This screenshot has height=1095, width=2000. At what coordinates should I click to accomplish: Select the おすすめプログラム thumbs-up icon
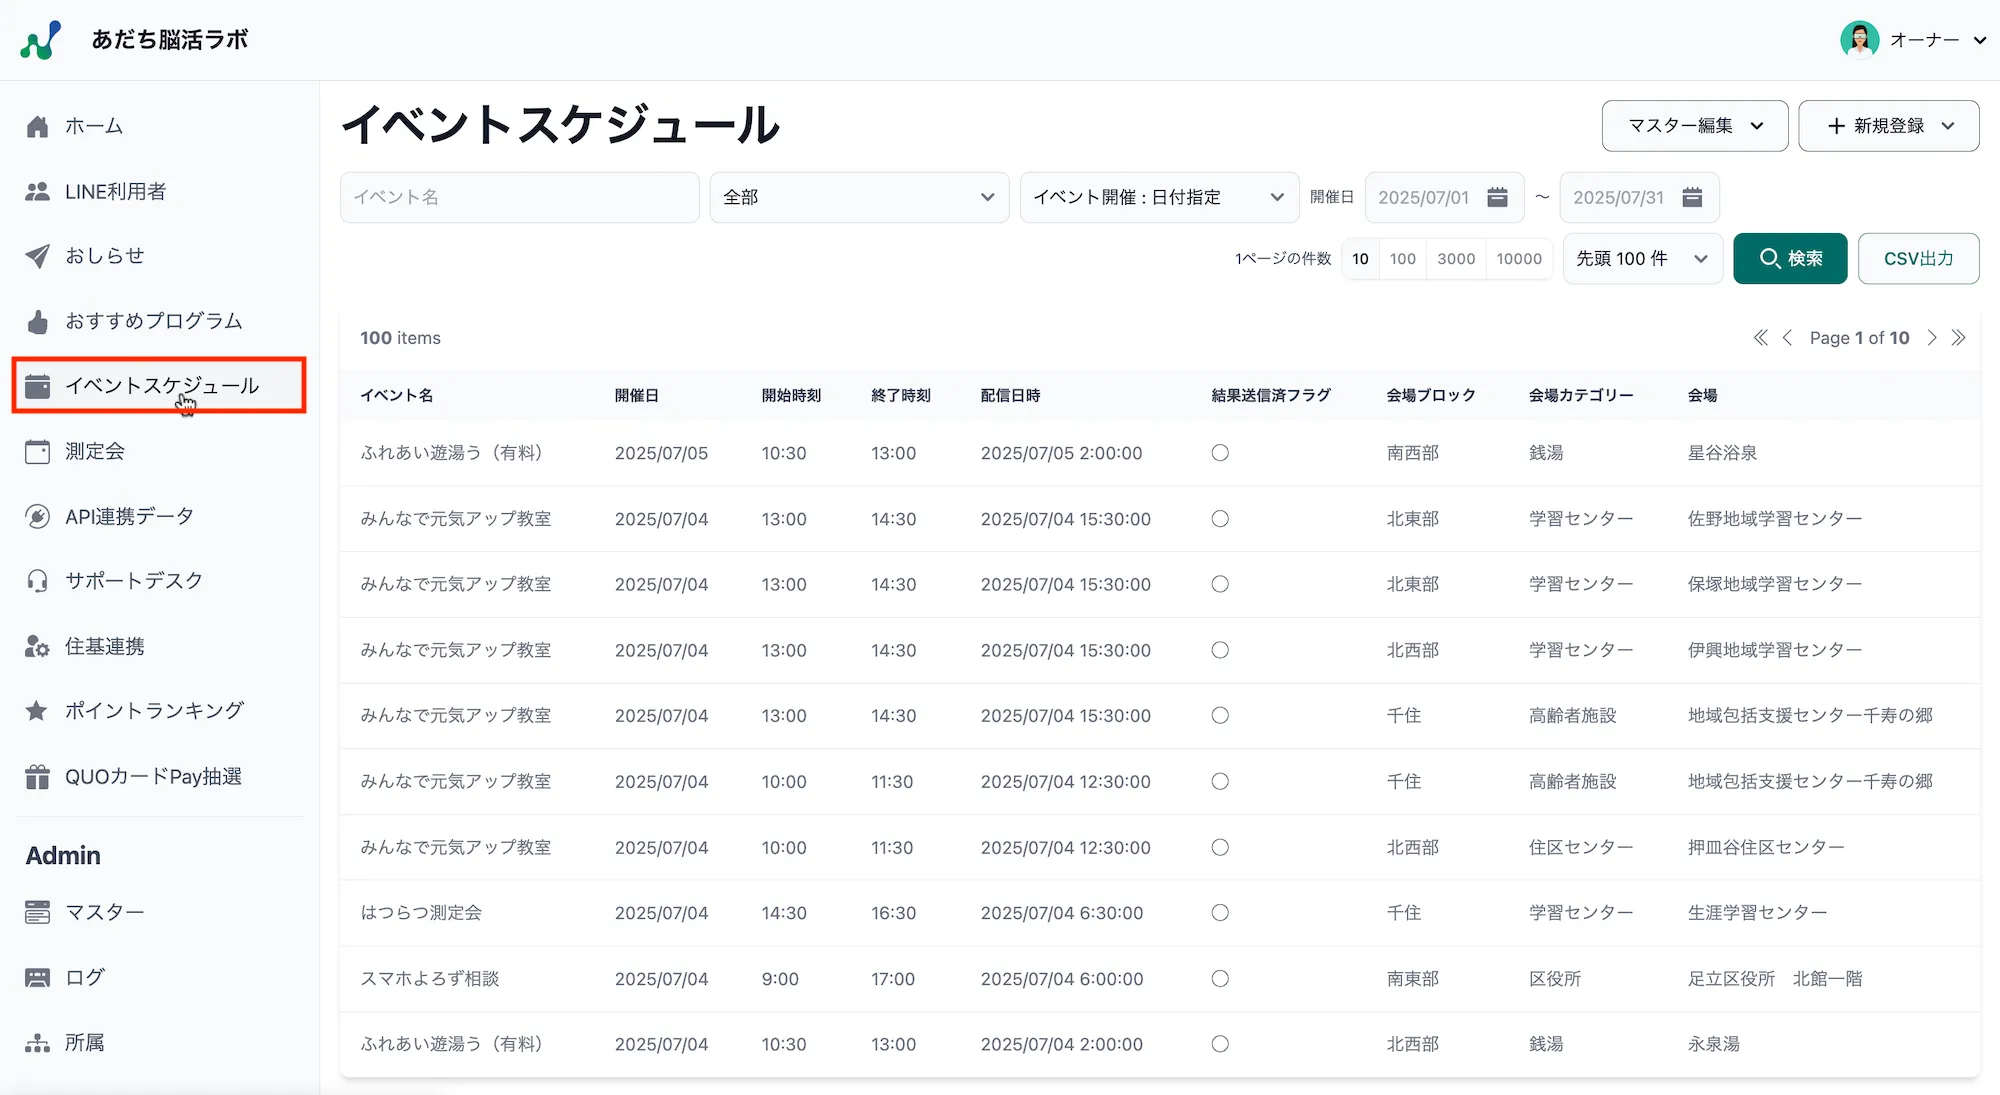tap(37, 321)
